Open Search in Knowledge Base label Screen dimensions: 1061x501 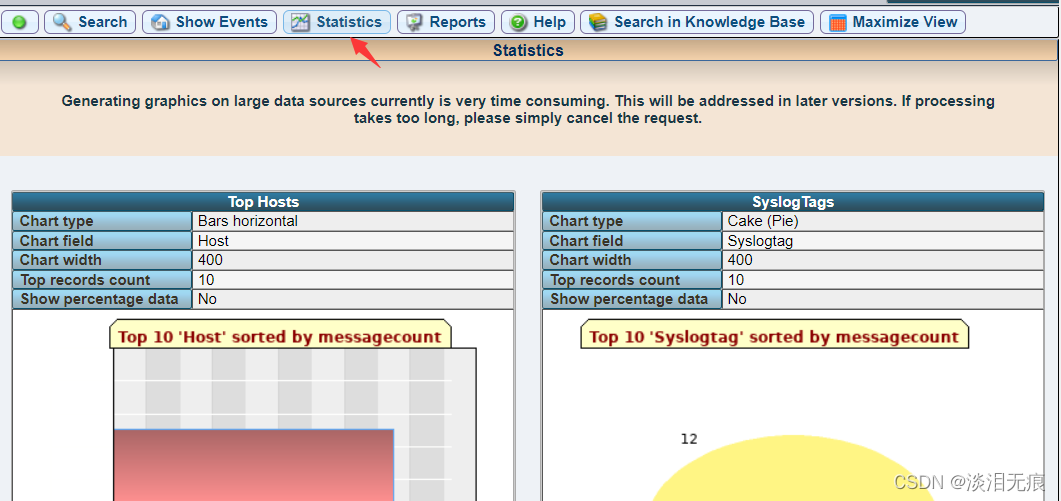tap(709, 22)
